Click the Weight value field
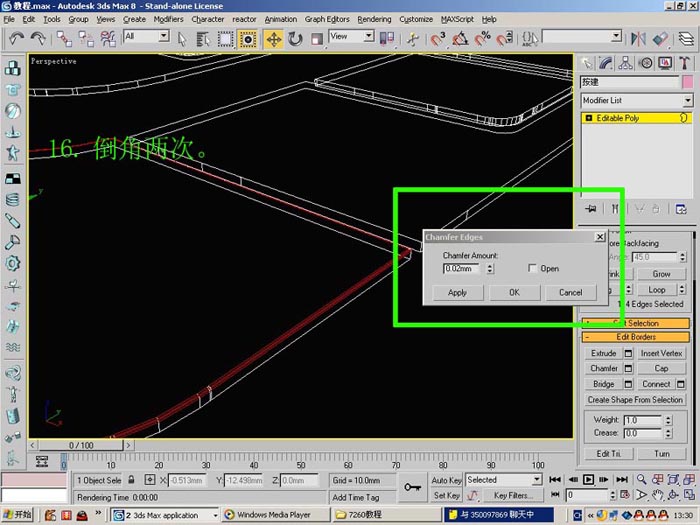The width and height of the screenshot is (700, 525). pyautogui.click(x=642, y=421)
